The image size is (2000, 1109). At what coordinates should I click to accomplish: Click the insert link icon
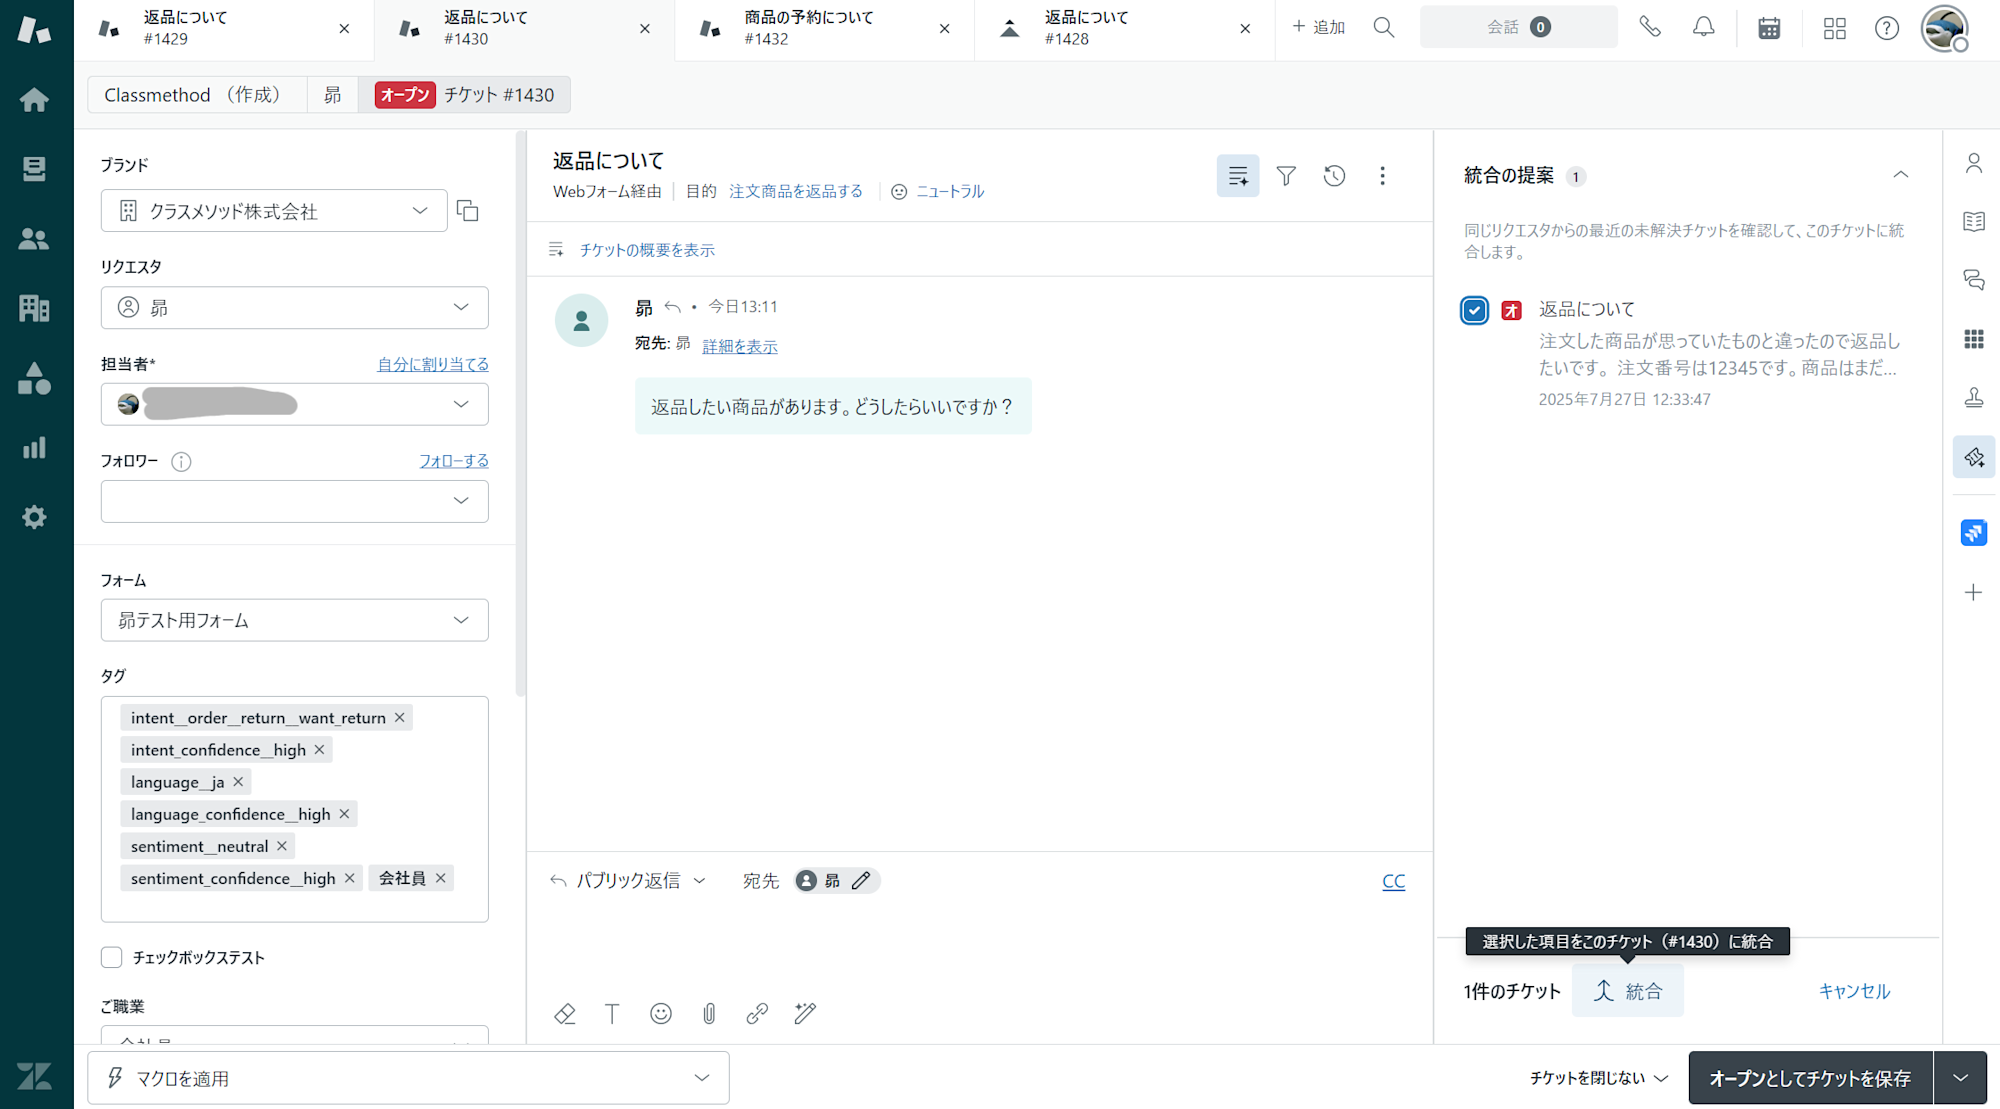[x=757, y=1014]
